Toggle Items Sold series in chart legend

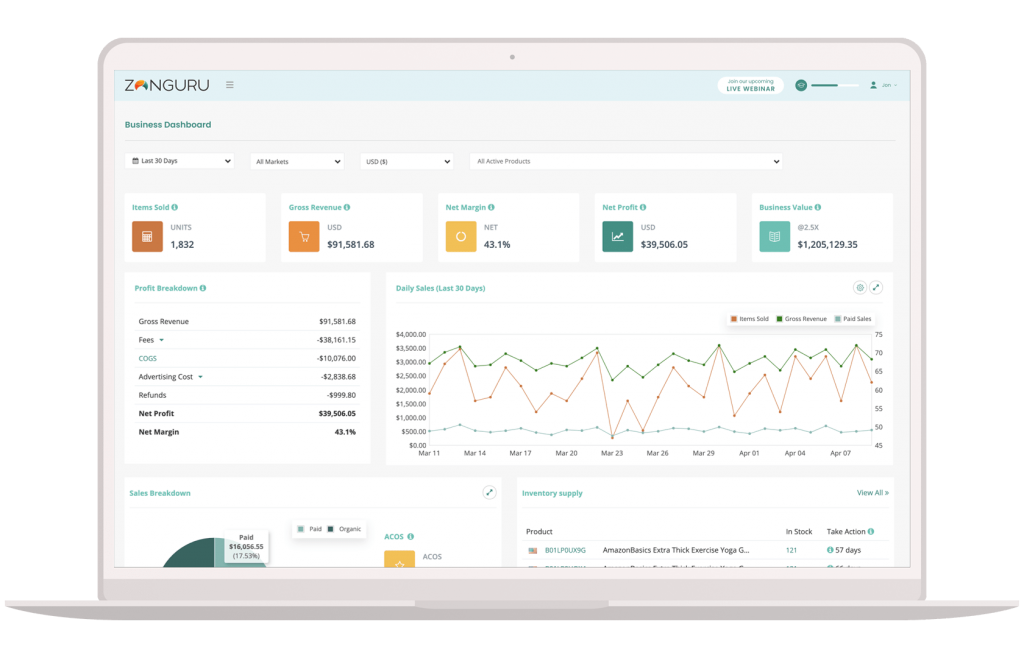pos(750,319)
